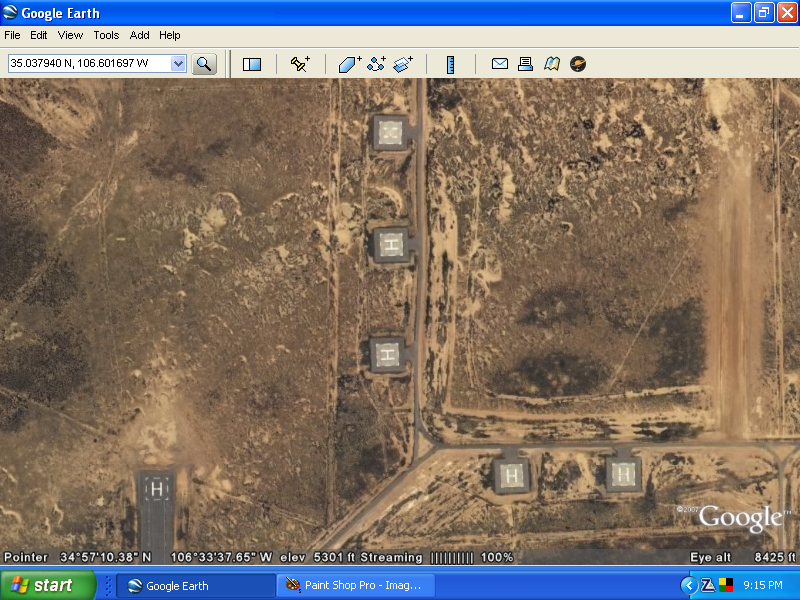
Task: Click the top helipad near road
Action: [x=391, y=133]
